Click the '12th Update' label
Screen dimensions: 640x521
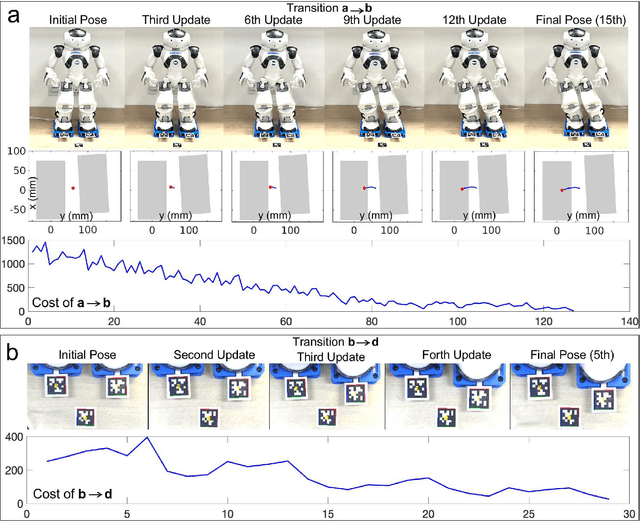coord(474,20)
